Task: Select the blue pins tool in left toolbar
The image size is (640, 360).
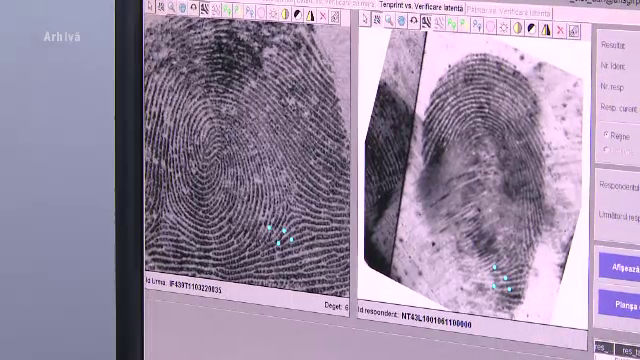Action: tap(249, 12)
